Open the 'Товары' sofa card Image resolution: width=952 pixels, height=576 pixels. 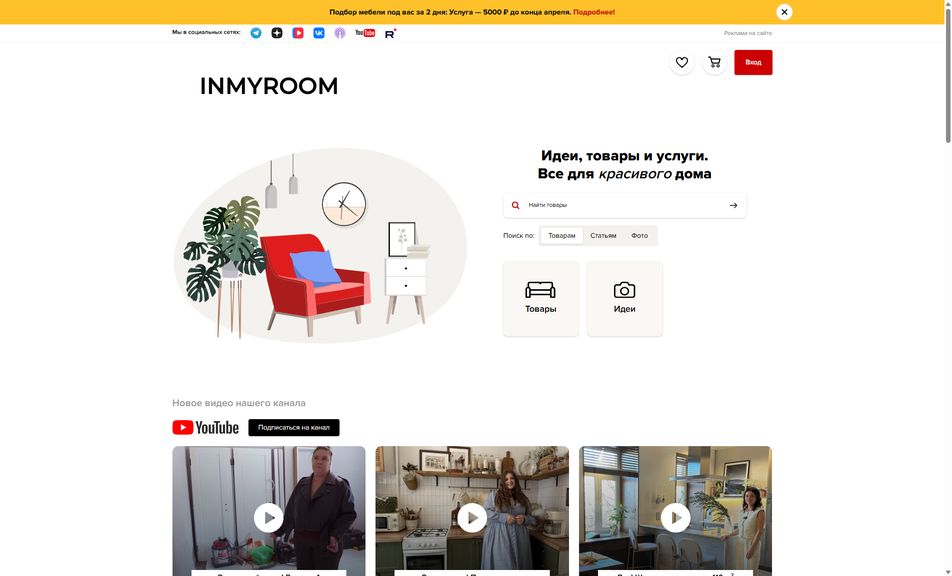[x=541, y=299]
